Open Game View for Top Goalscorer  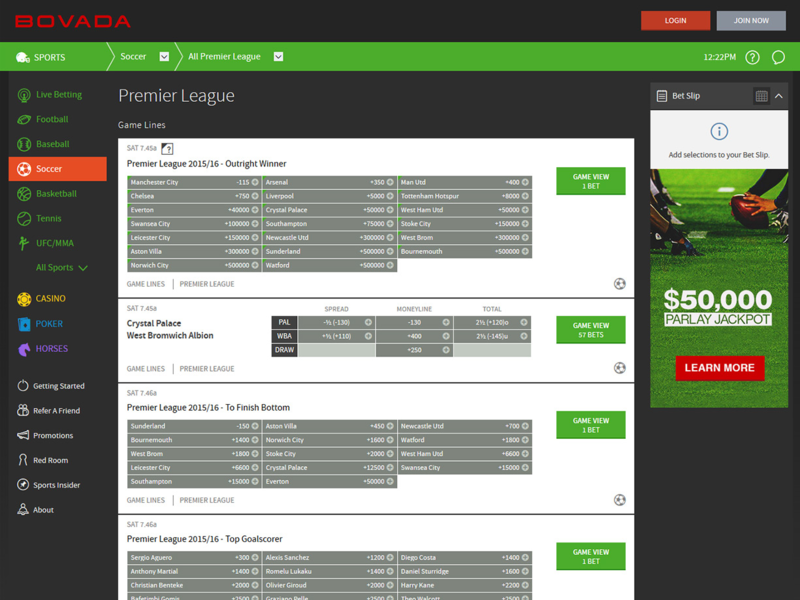click(591, 557)
